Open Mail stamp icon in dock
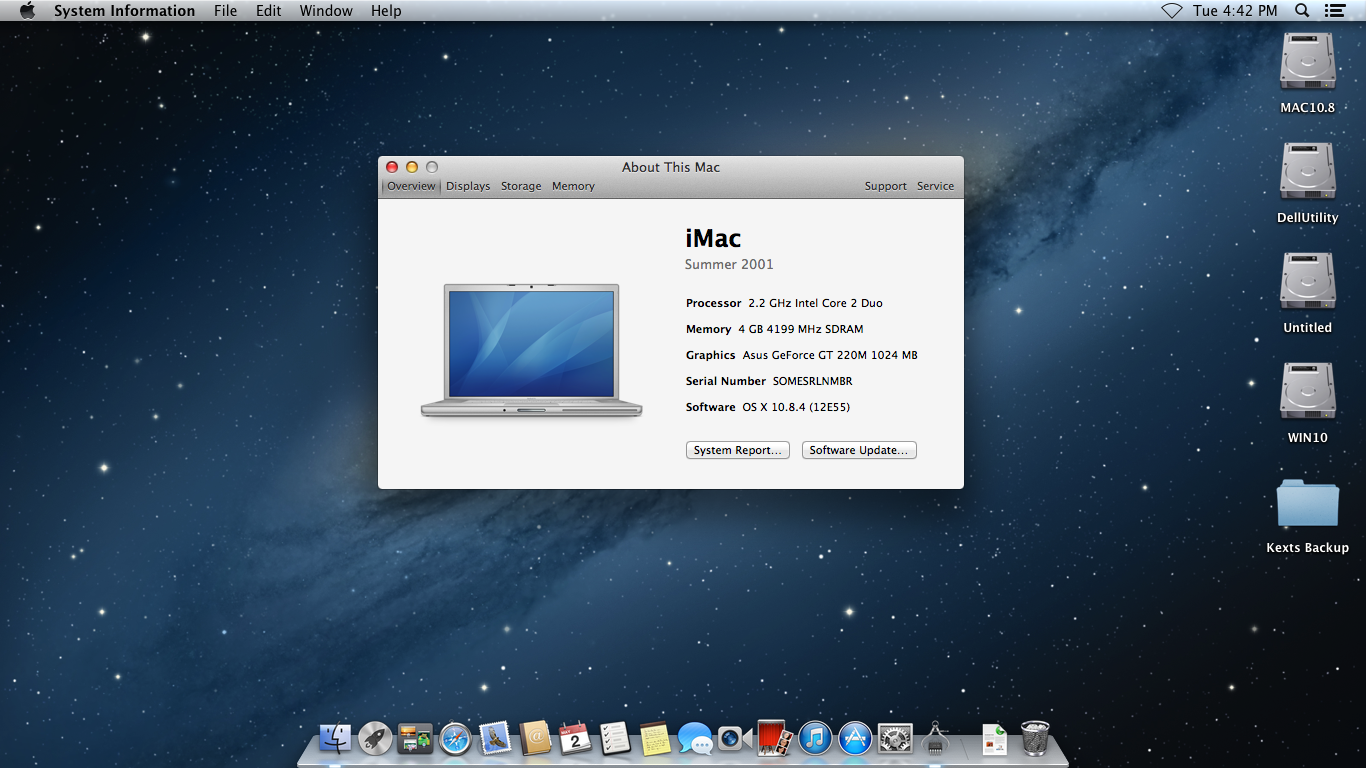The width and height of the screenshot is (1366, 768). 495,739
